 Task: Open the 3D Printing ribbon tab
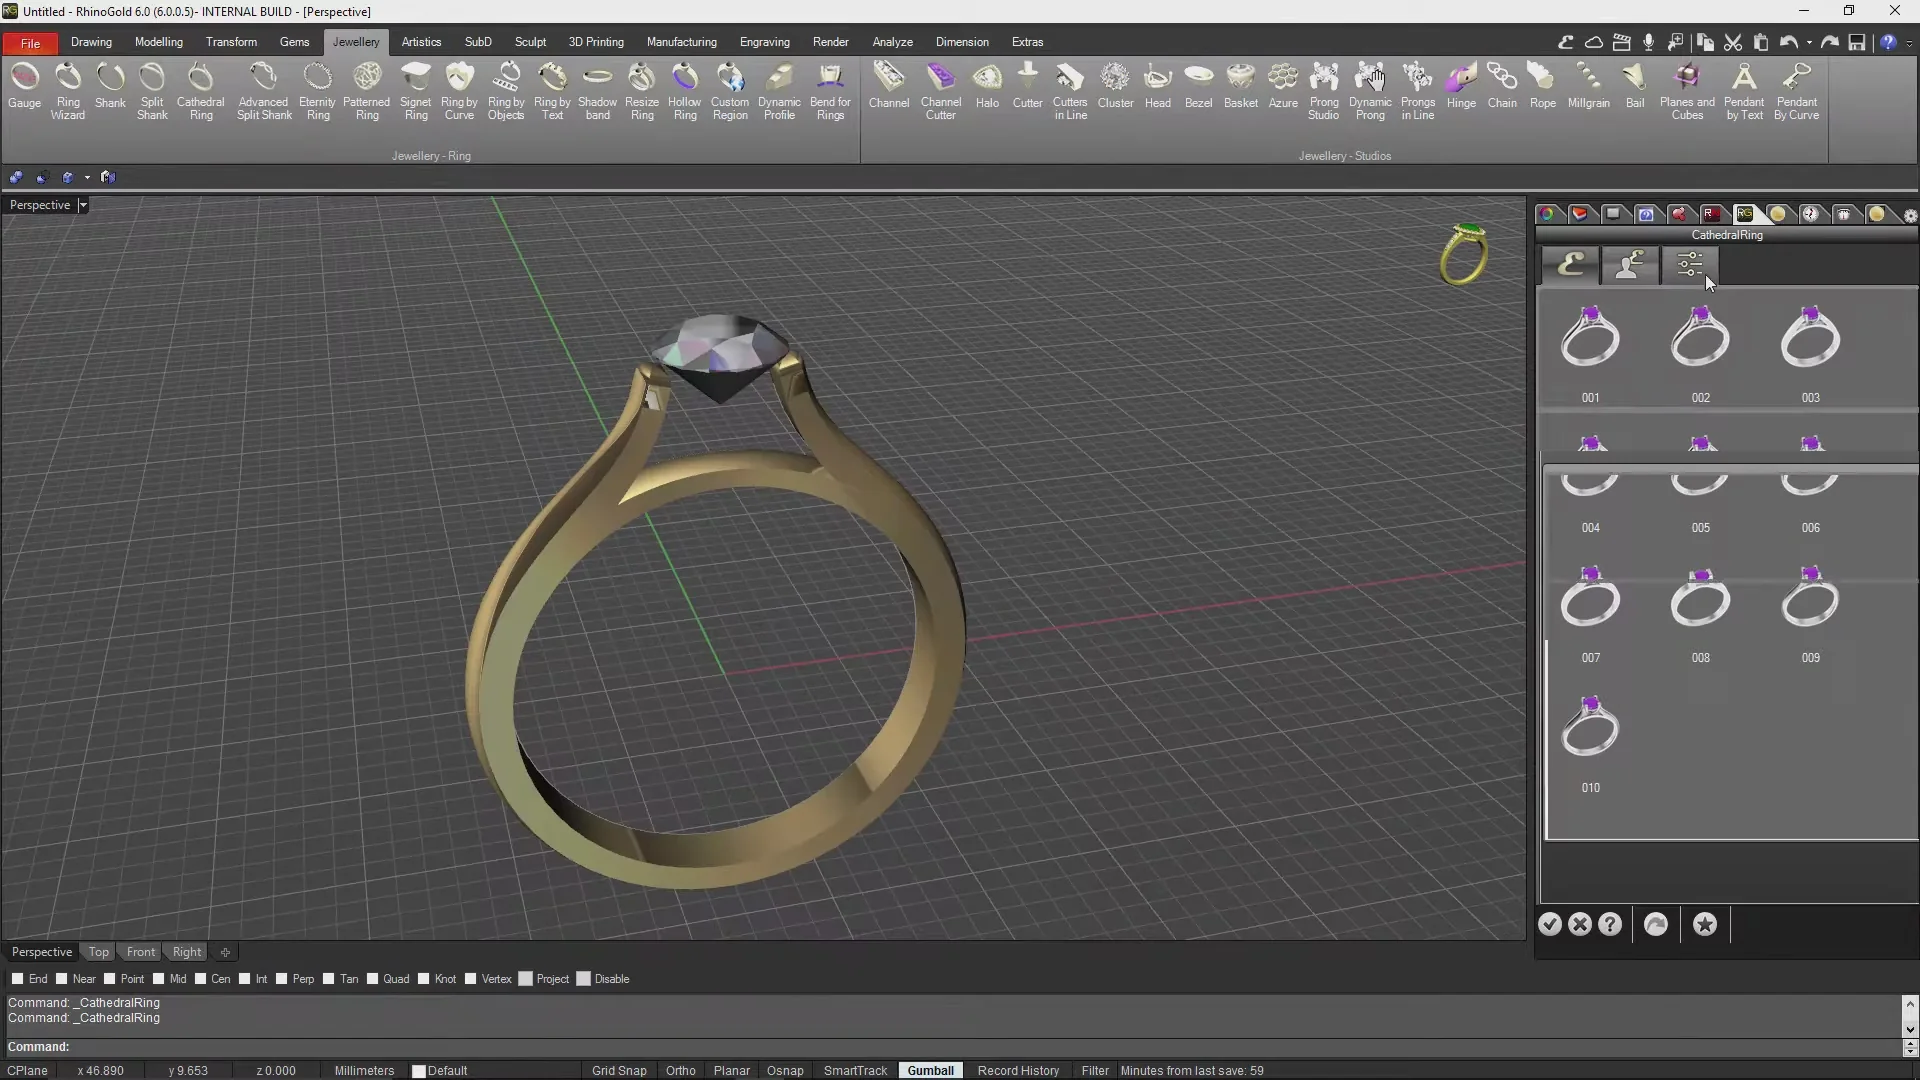tap(596, 42)
